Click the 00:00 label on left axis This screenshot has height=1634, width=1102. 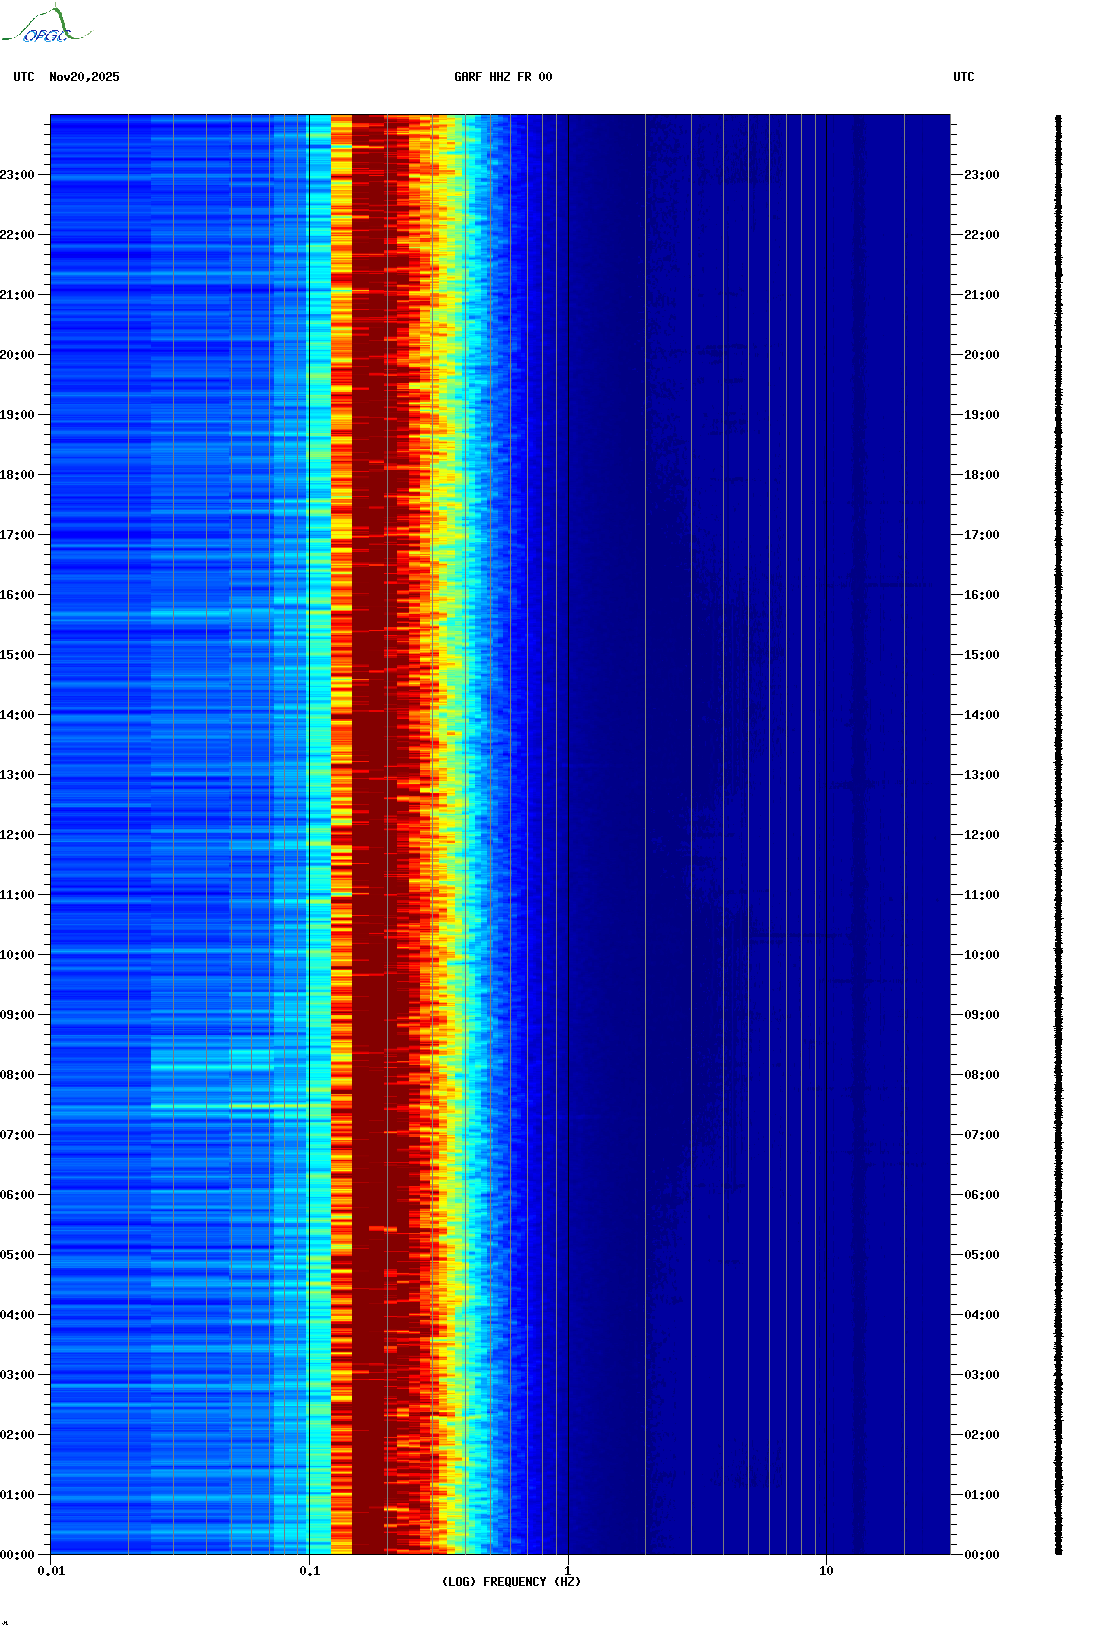click(x=17, y=1555)
